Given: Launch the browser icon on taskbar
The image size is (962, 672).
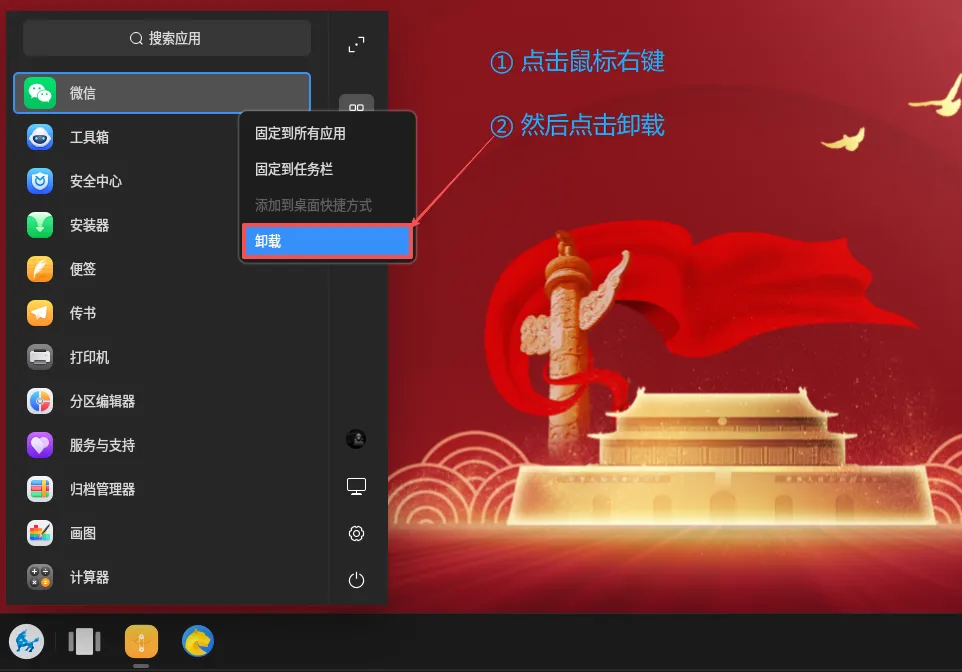Looking at the screenshot, I should coord(198,641).
